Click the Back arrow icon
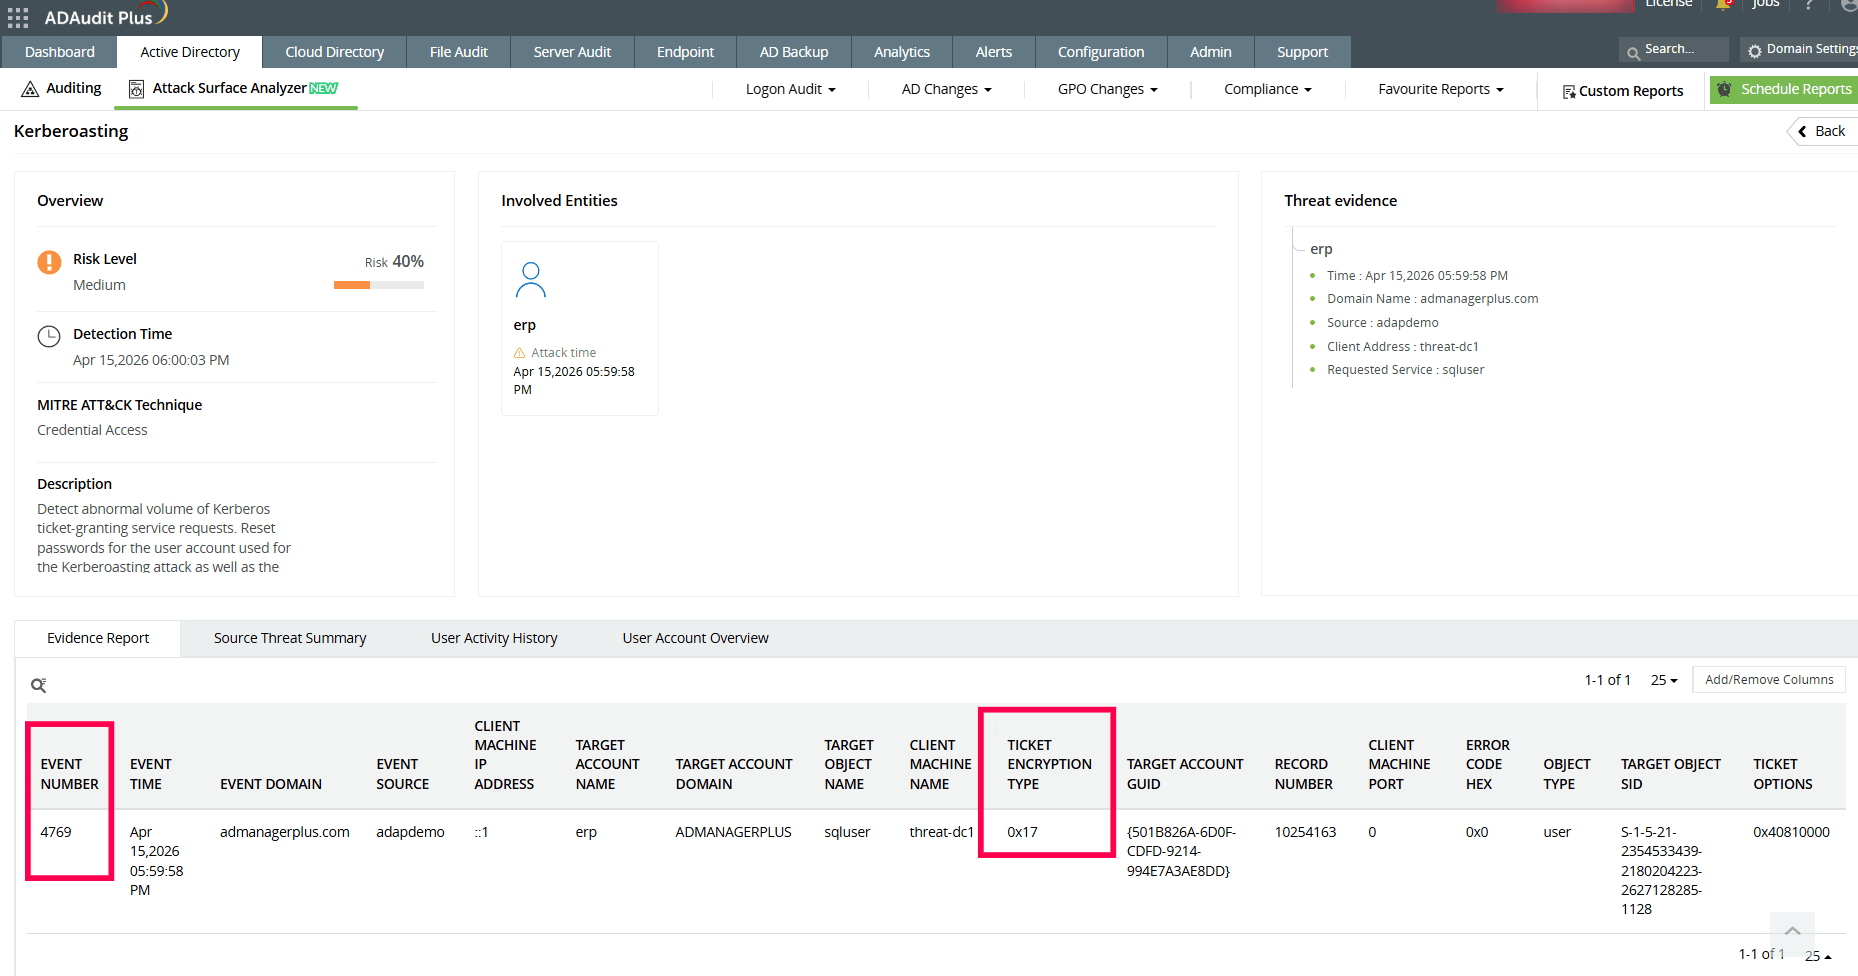The image size is (1858, 976). [x=1803, y=131]
